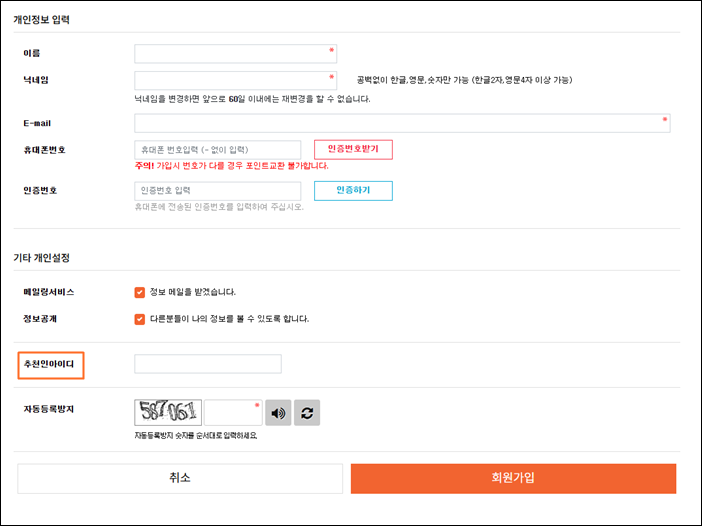702x526 pixels.
Task: Click the 다른분들이 나의 정보를 label text
Action: (229, 319)
